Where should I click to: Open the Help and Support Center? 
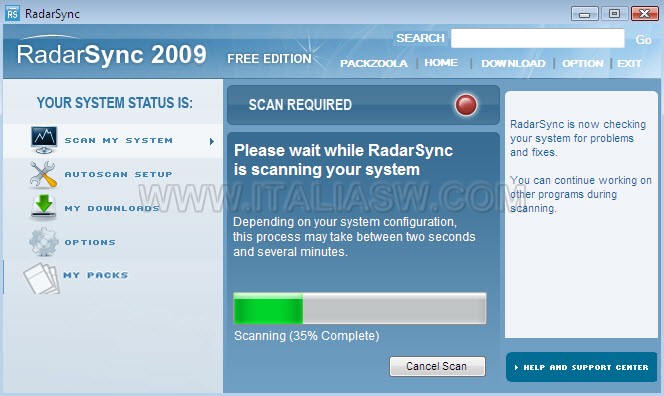click(x=581, y=367)
